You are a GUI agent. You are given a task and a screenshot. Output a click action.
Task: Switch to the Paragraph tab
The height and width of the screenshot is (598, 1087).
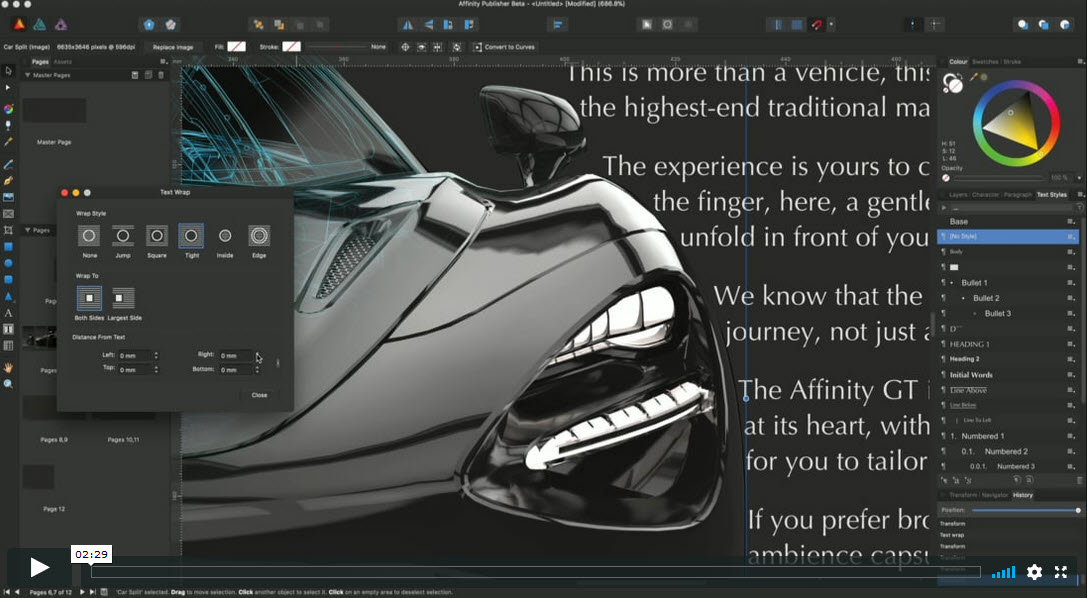point(1018,195)
